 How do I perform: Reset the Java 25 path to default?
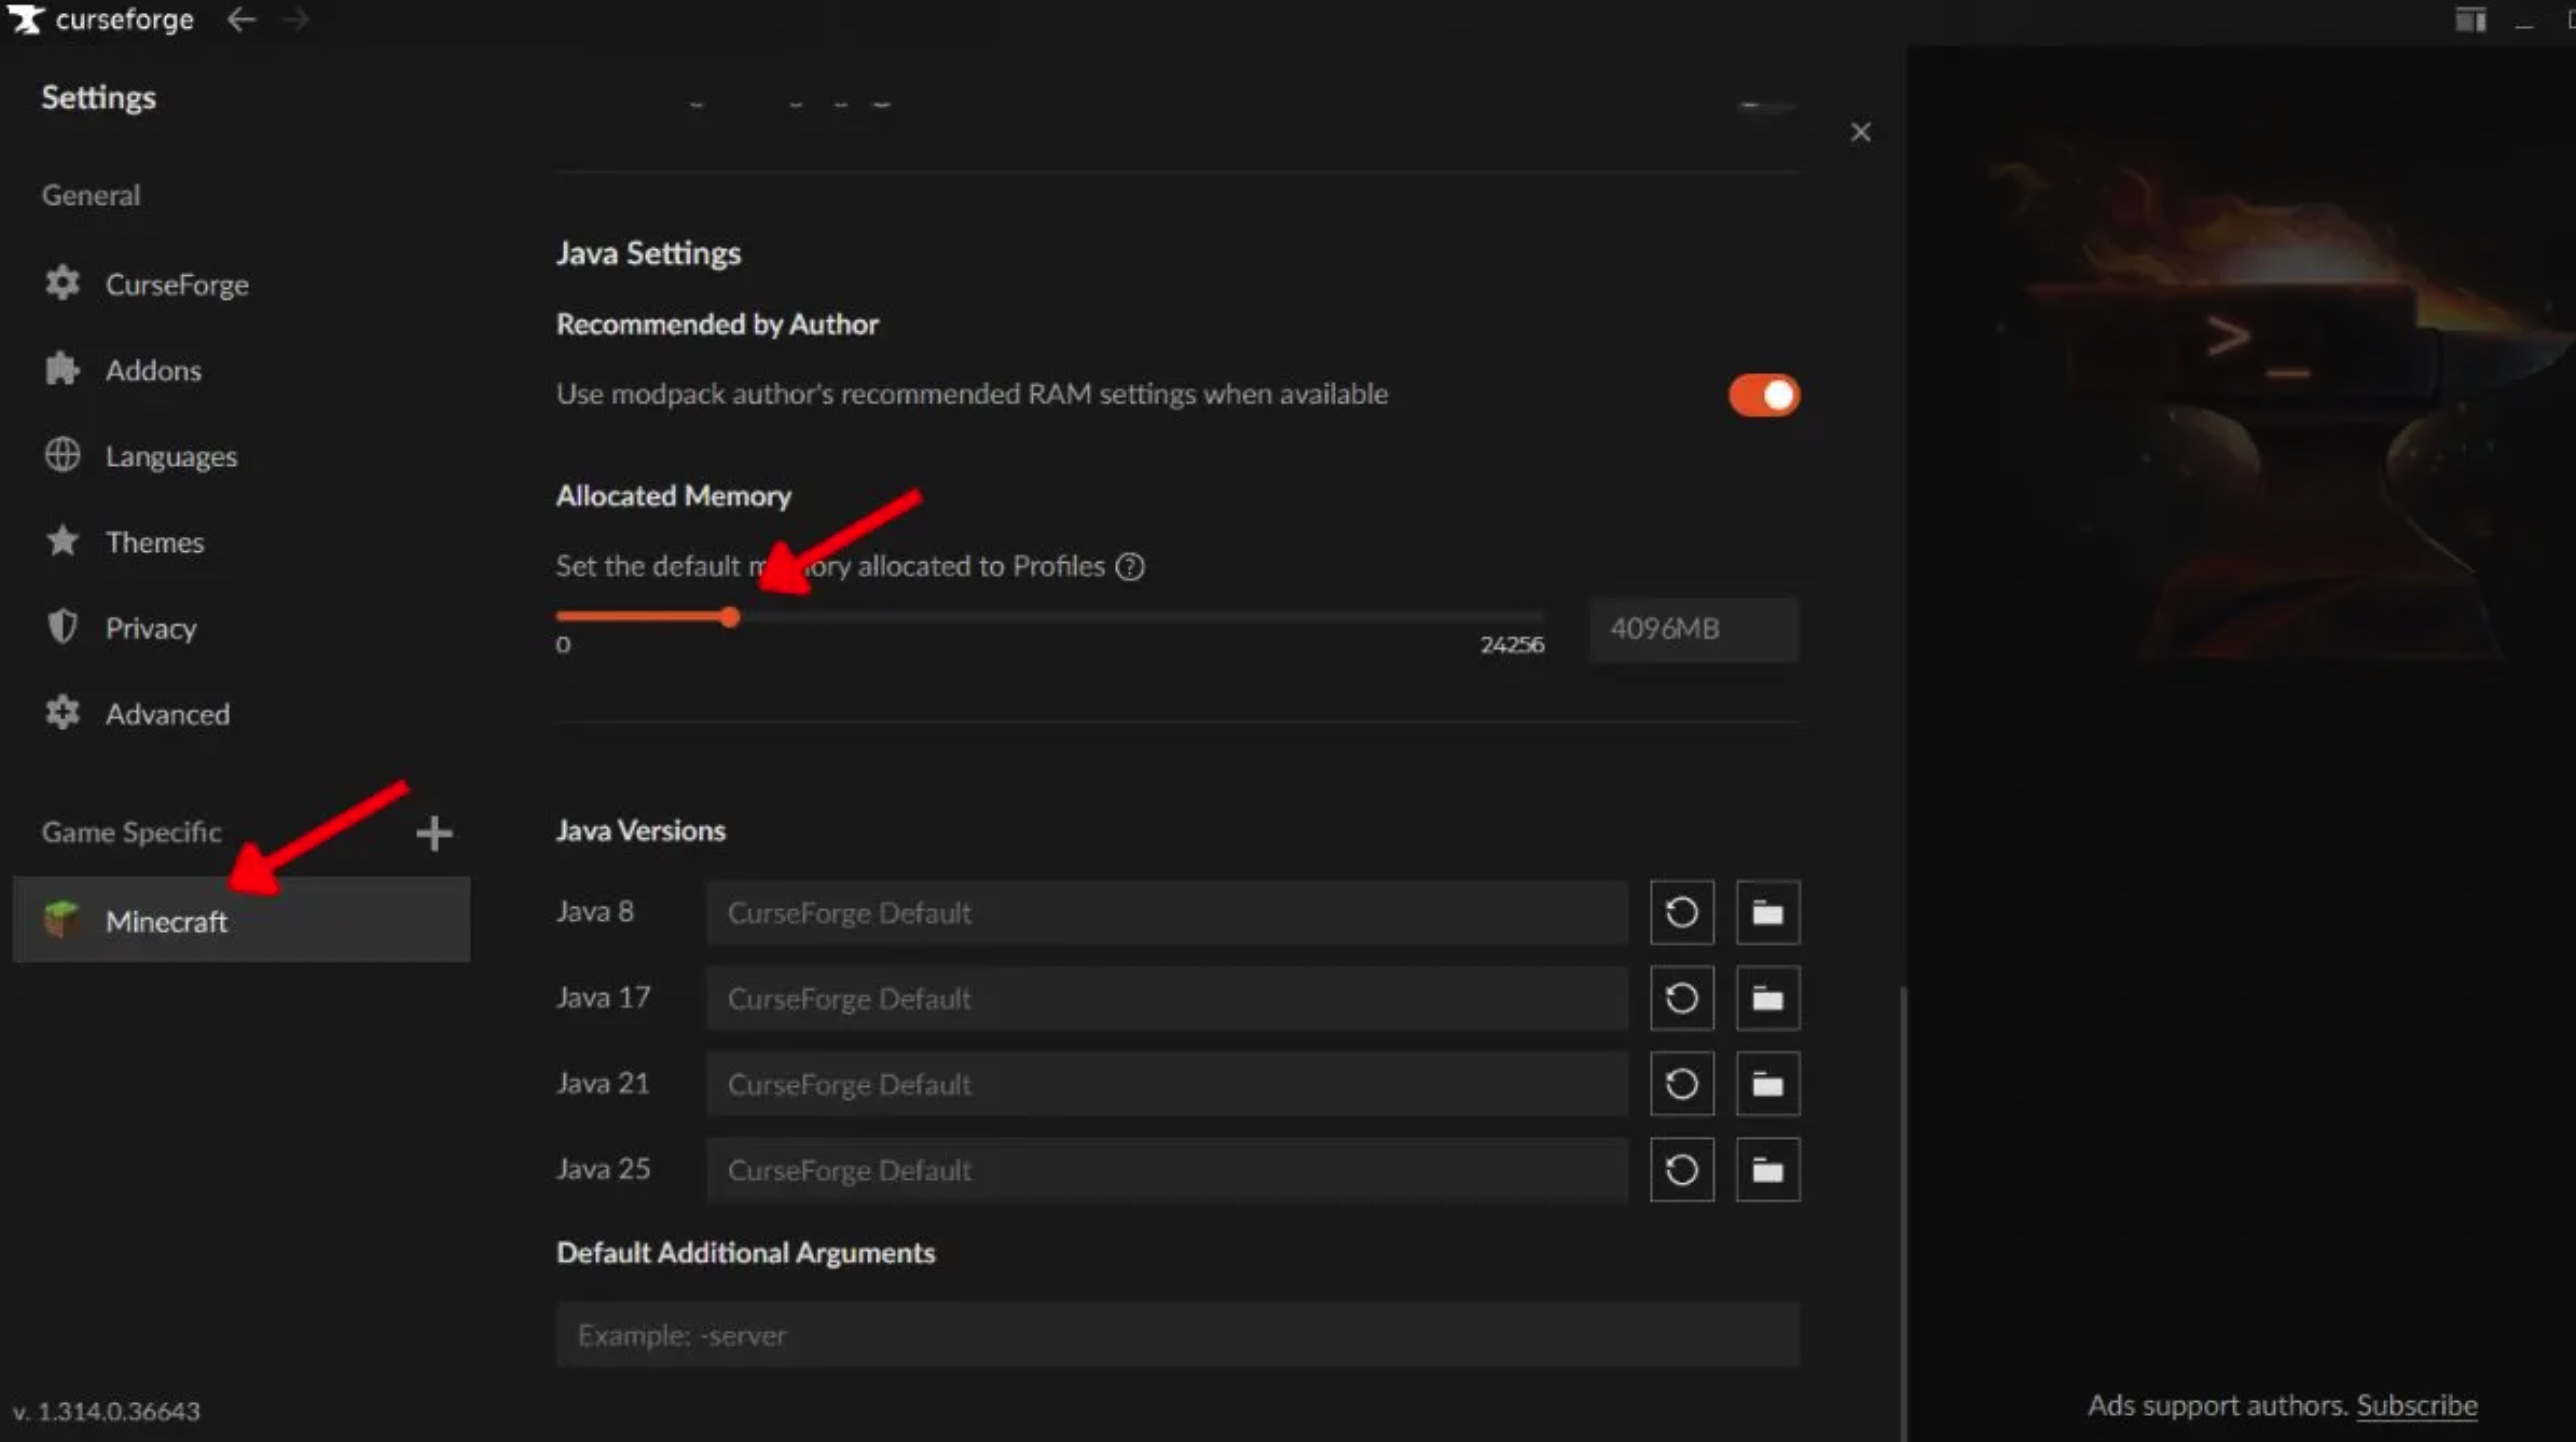click(1681, 1170)
